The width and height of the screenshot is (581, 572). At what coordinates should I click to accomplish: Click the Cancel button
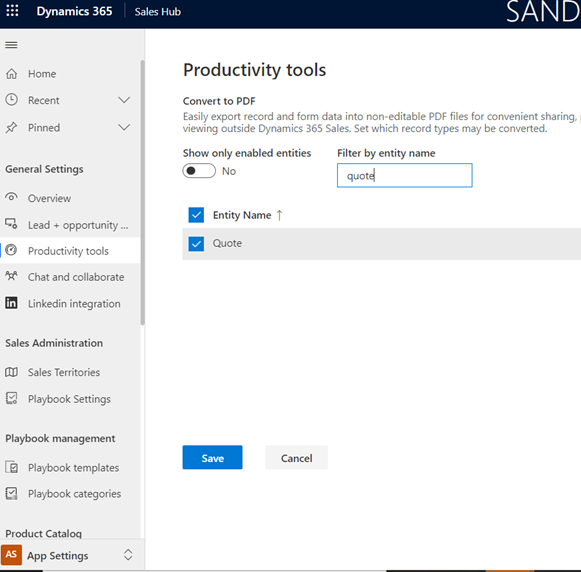[x=296, y=458]
